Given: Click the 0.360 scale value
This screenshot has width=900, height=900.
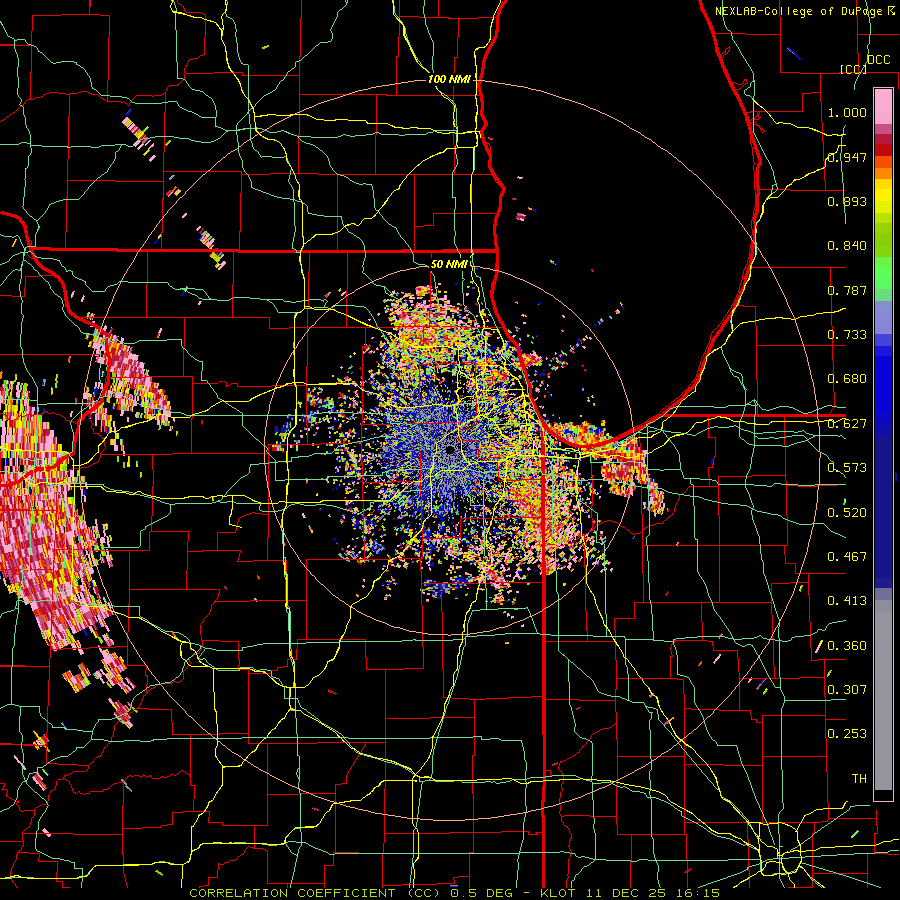Looking at the screenshot, I should [847, 646].
